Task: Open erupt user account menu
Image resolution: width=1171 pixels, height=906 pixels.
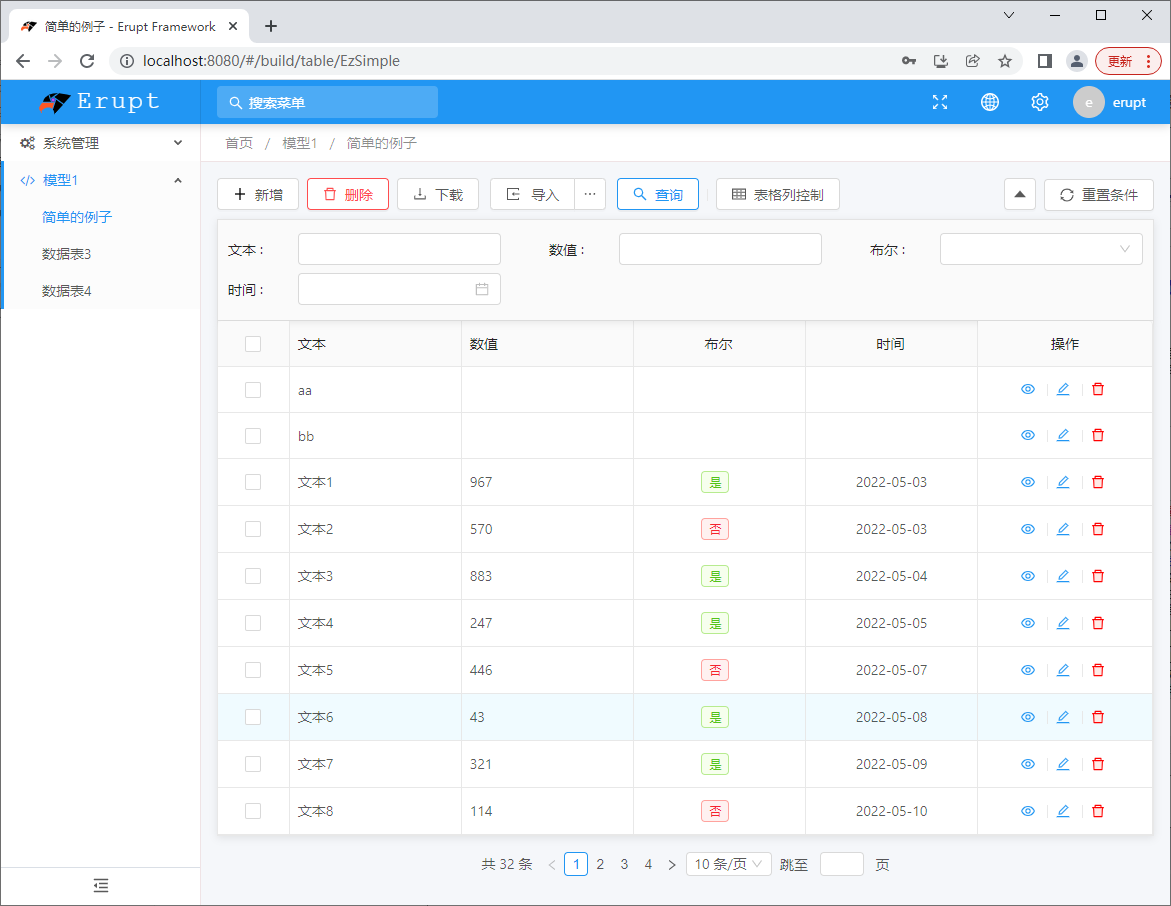Action: [x=1110, y=102]
